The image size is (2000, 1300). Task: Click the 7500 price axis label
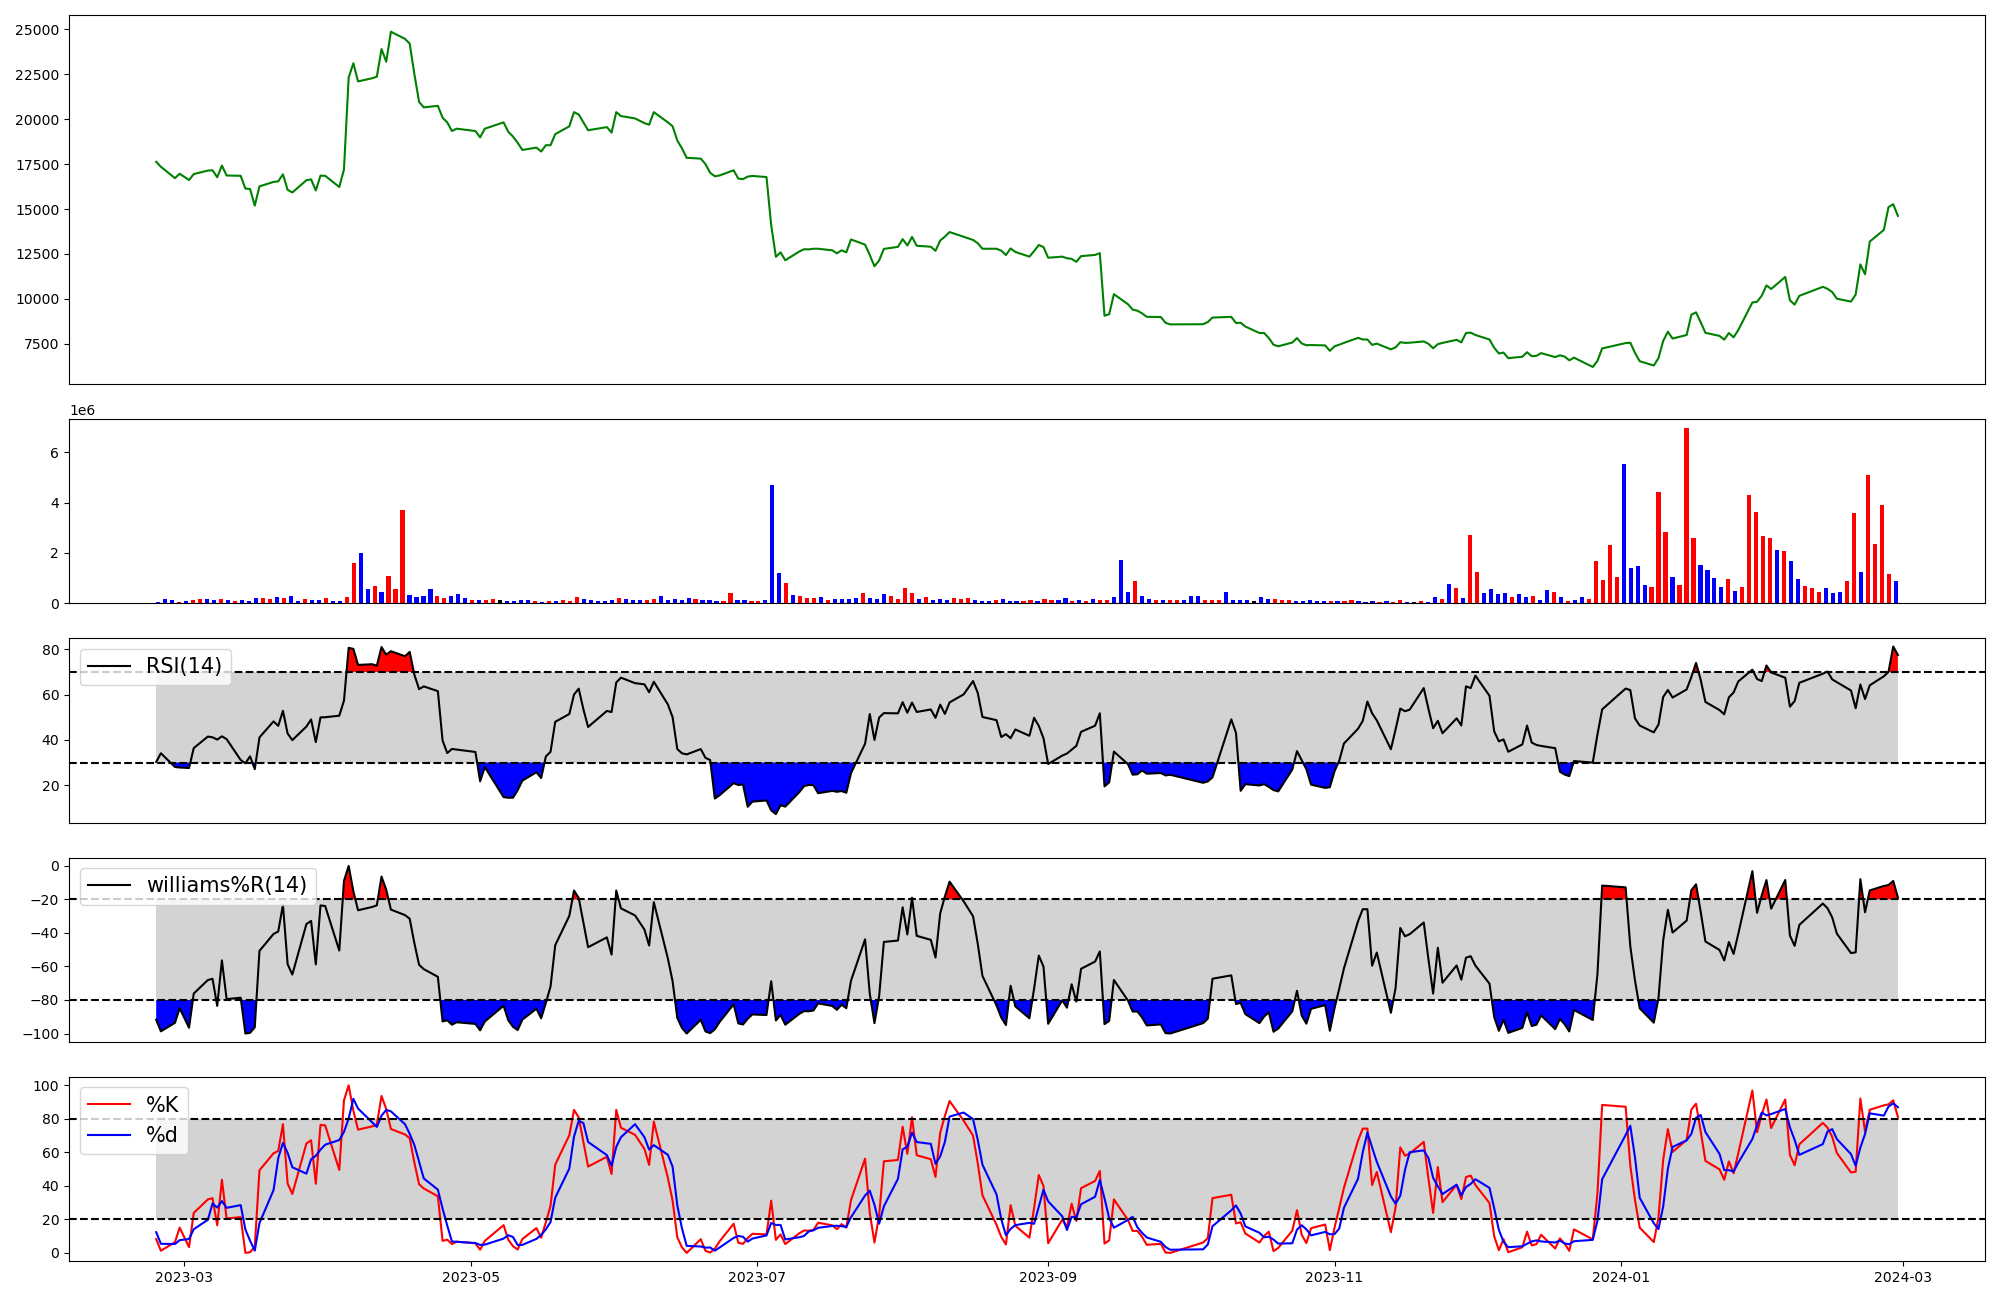tap(41, 344)
